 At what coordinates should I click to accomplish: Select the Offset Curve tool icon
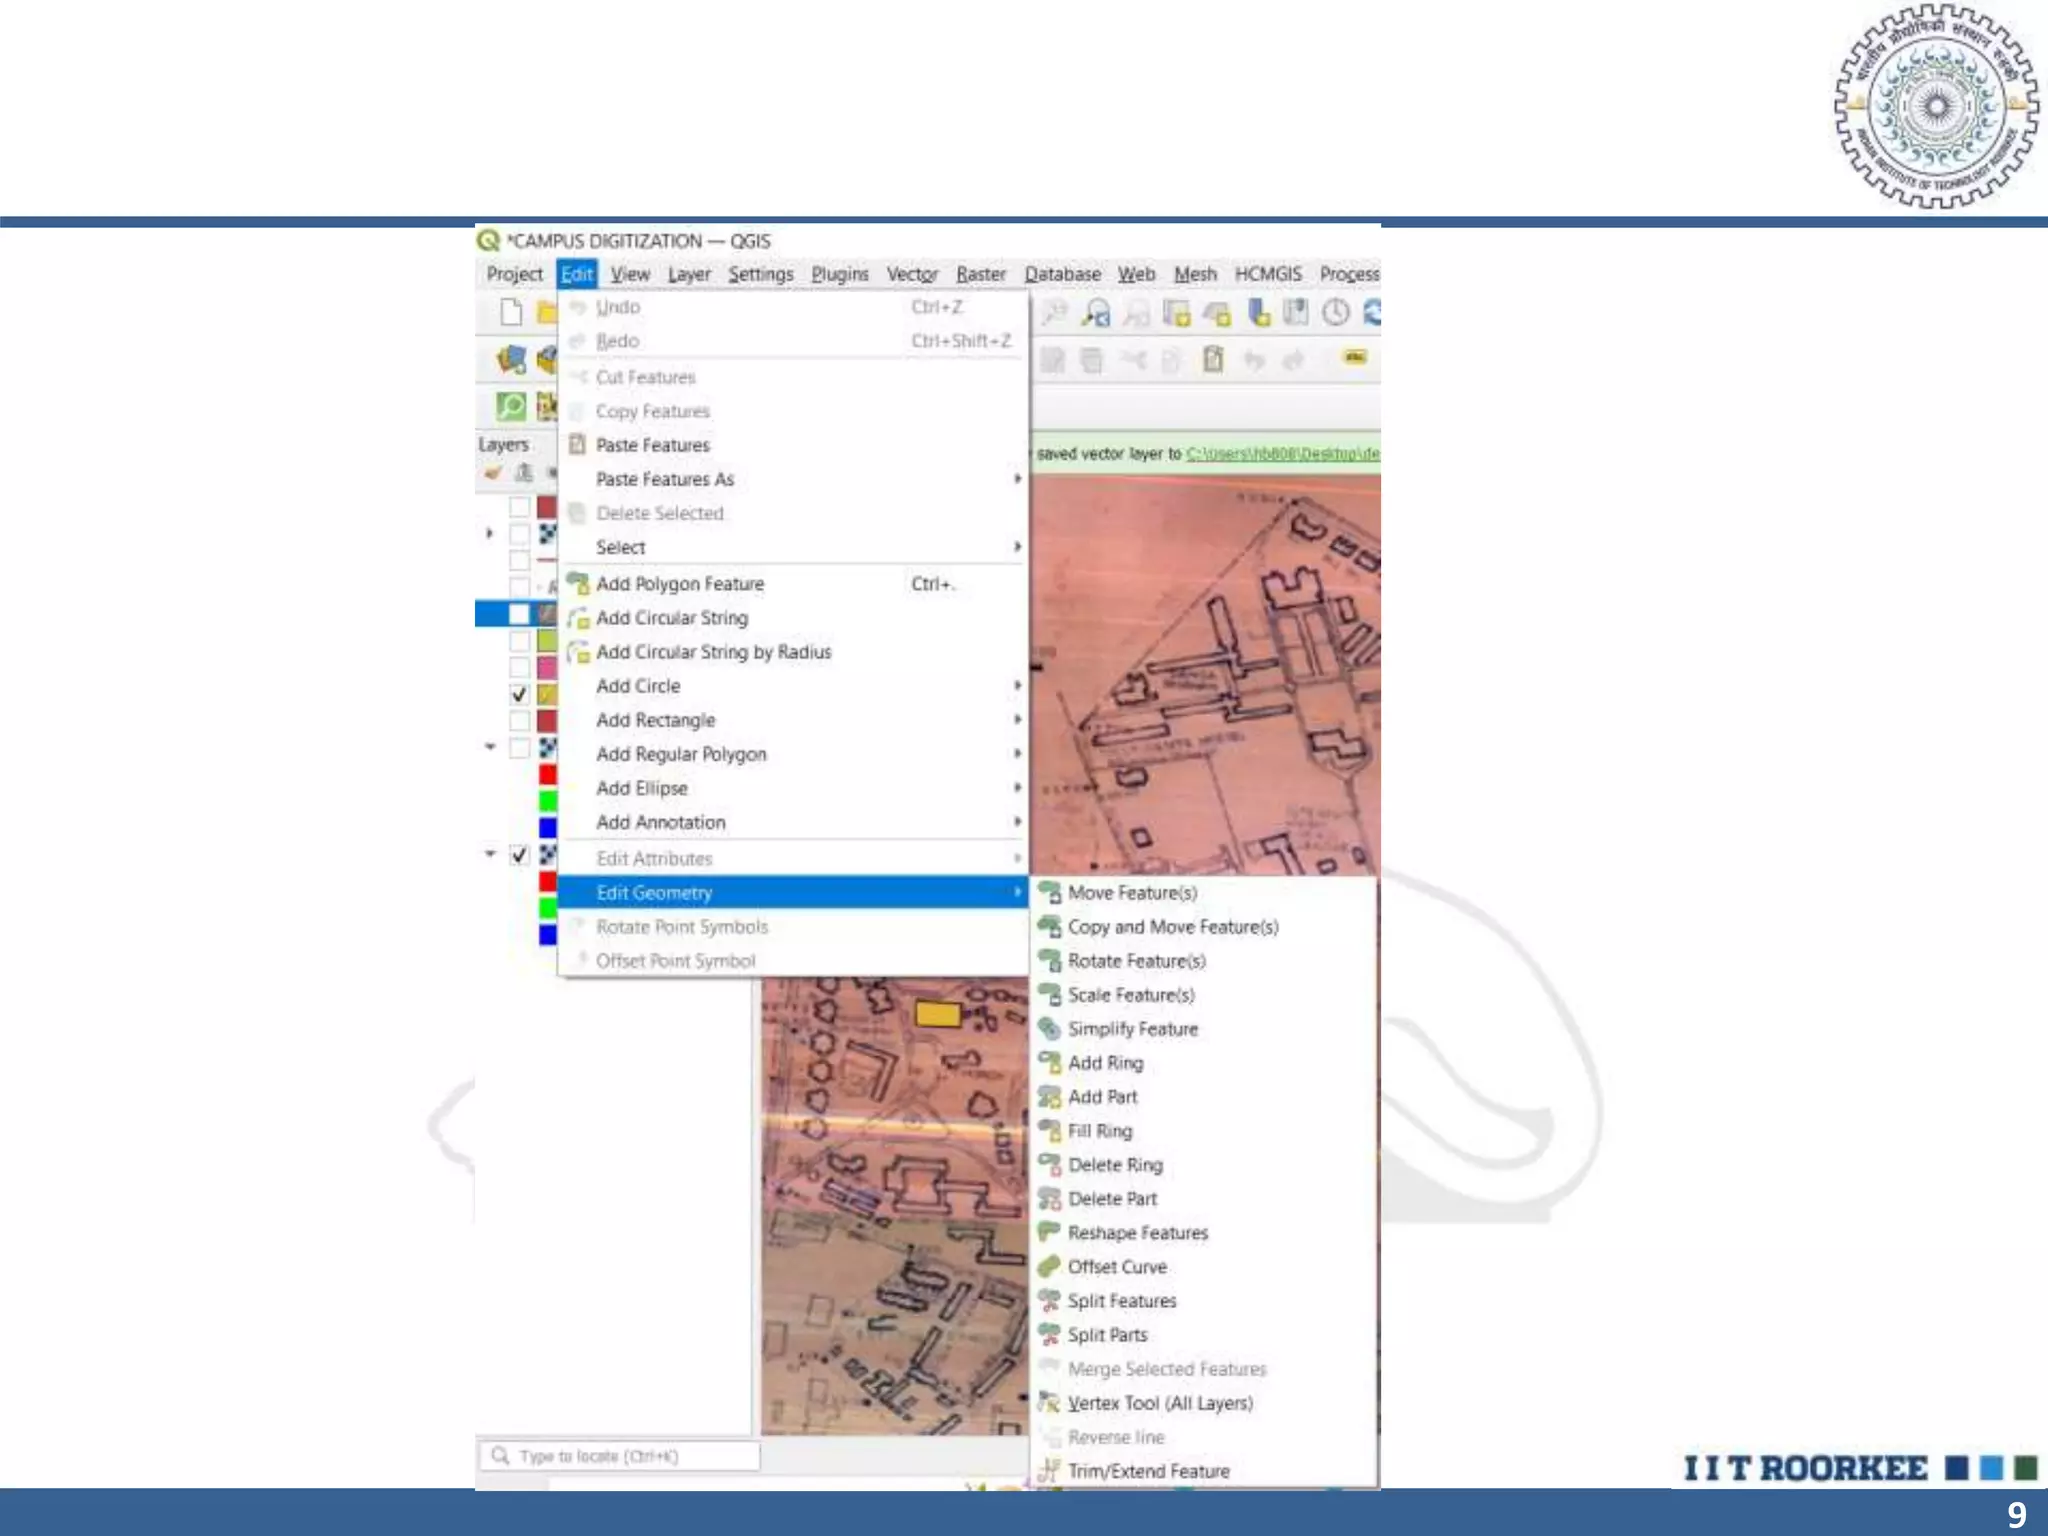click(1048, 1267)
